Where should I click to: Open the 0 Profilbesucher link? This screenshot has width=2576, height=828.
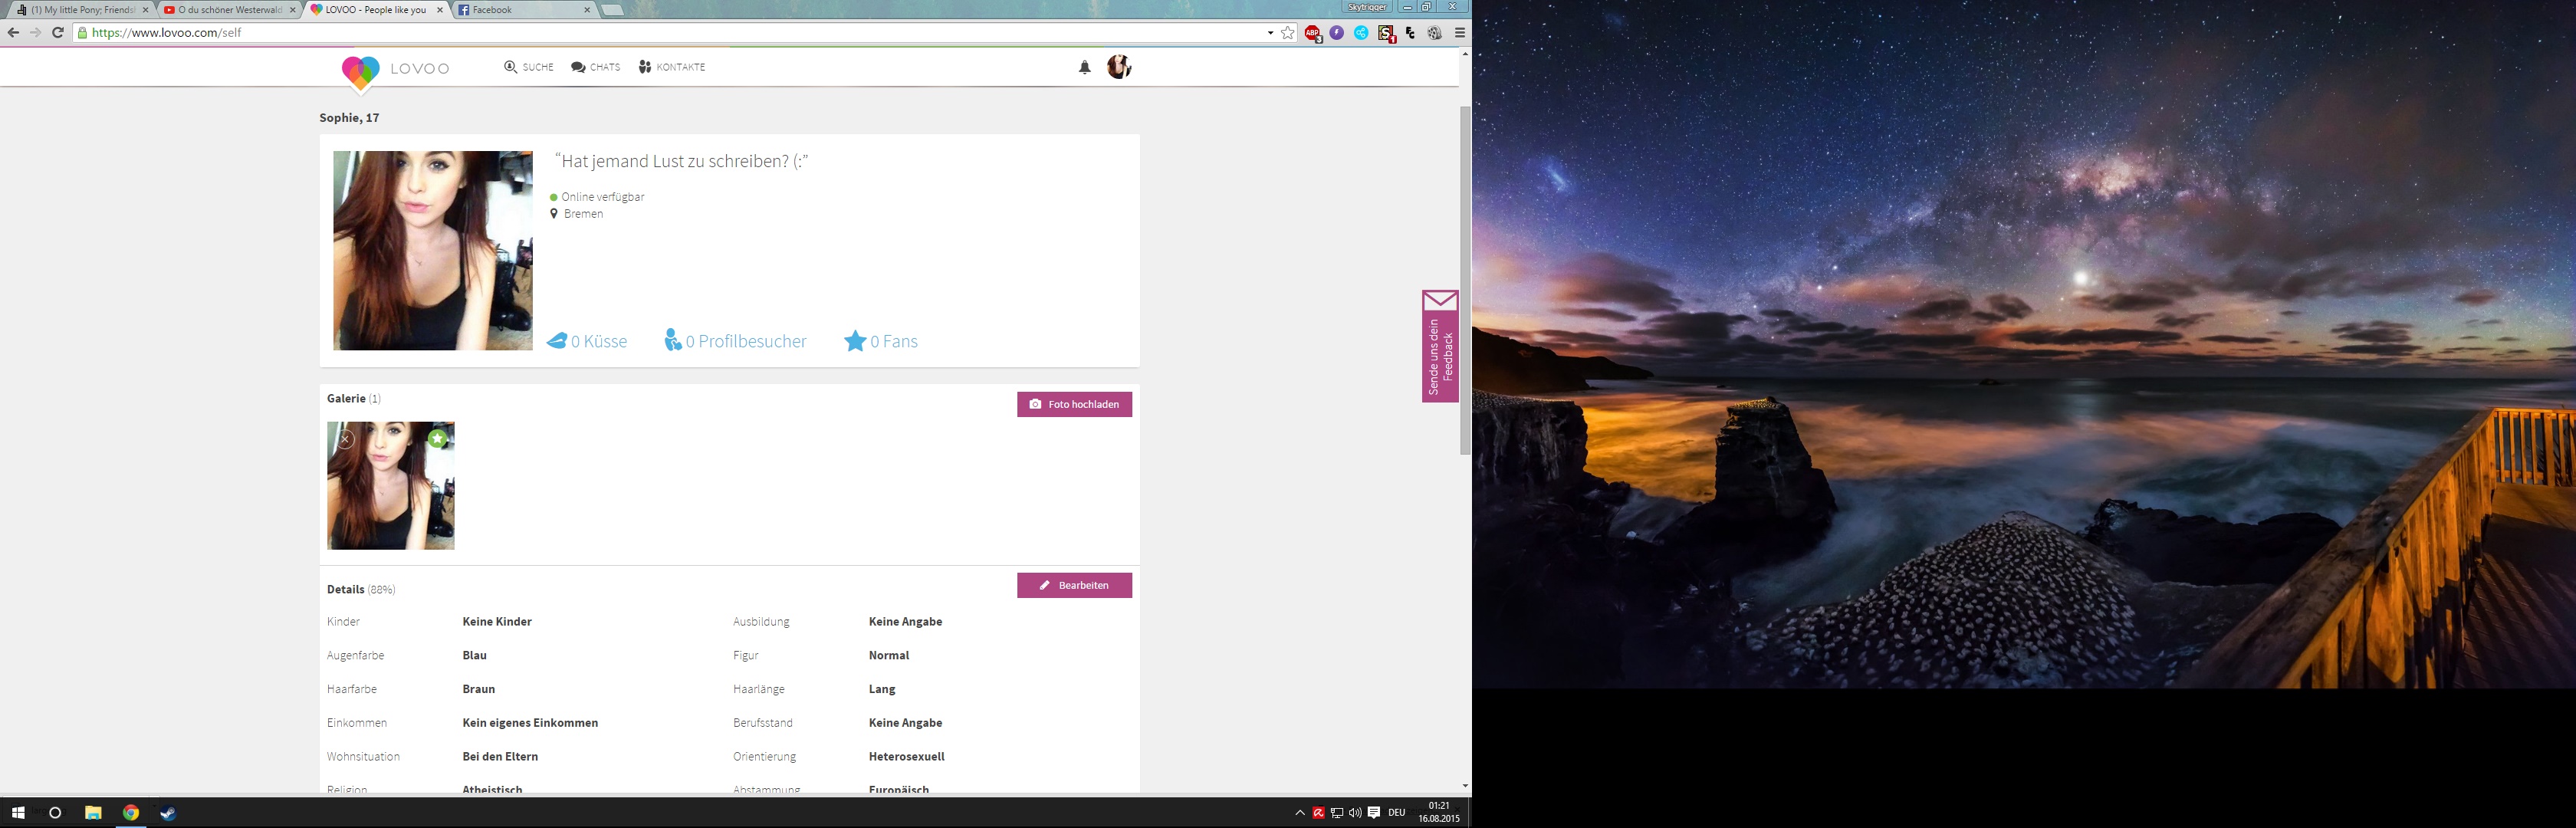pyautogui.click(x=735, y=341)
